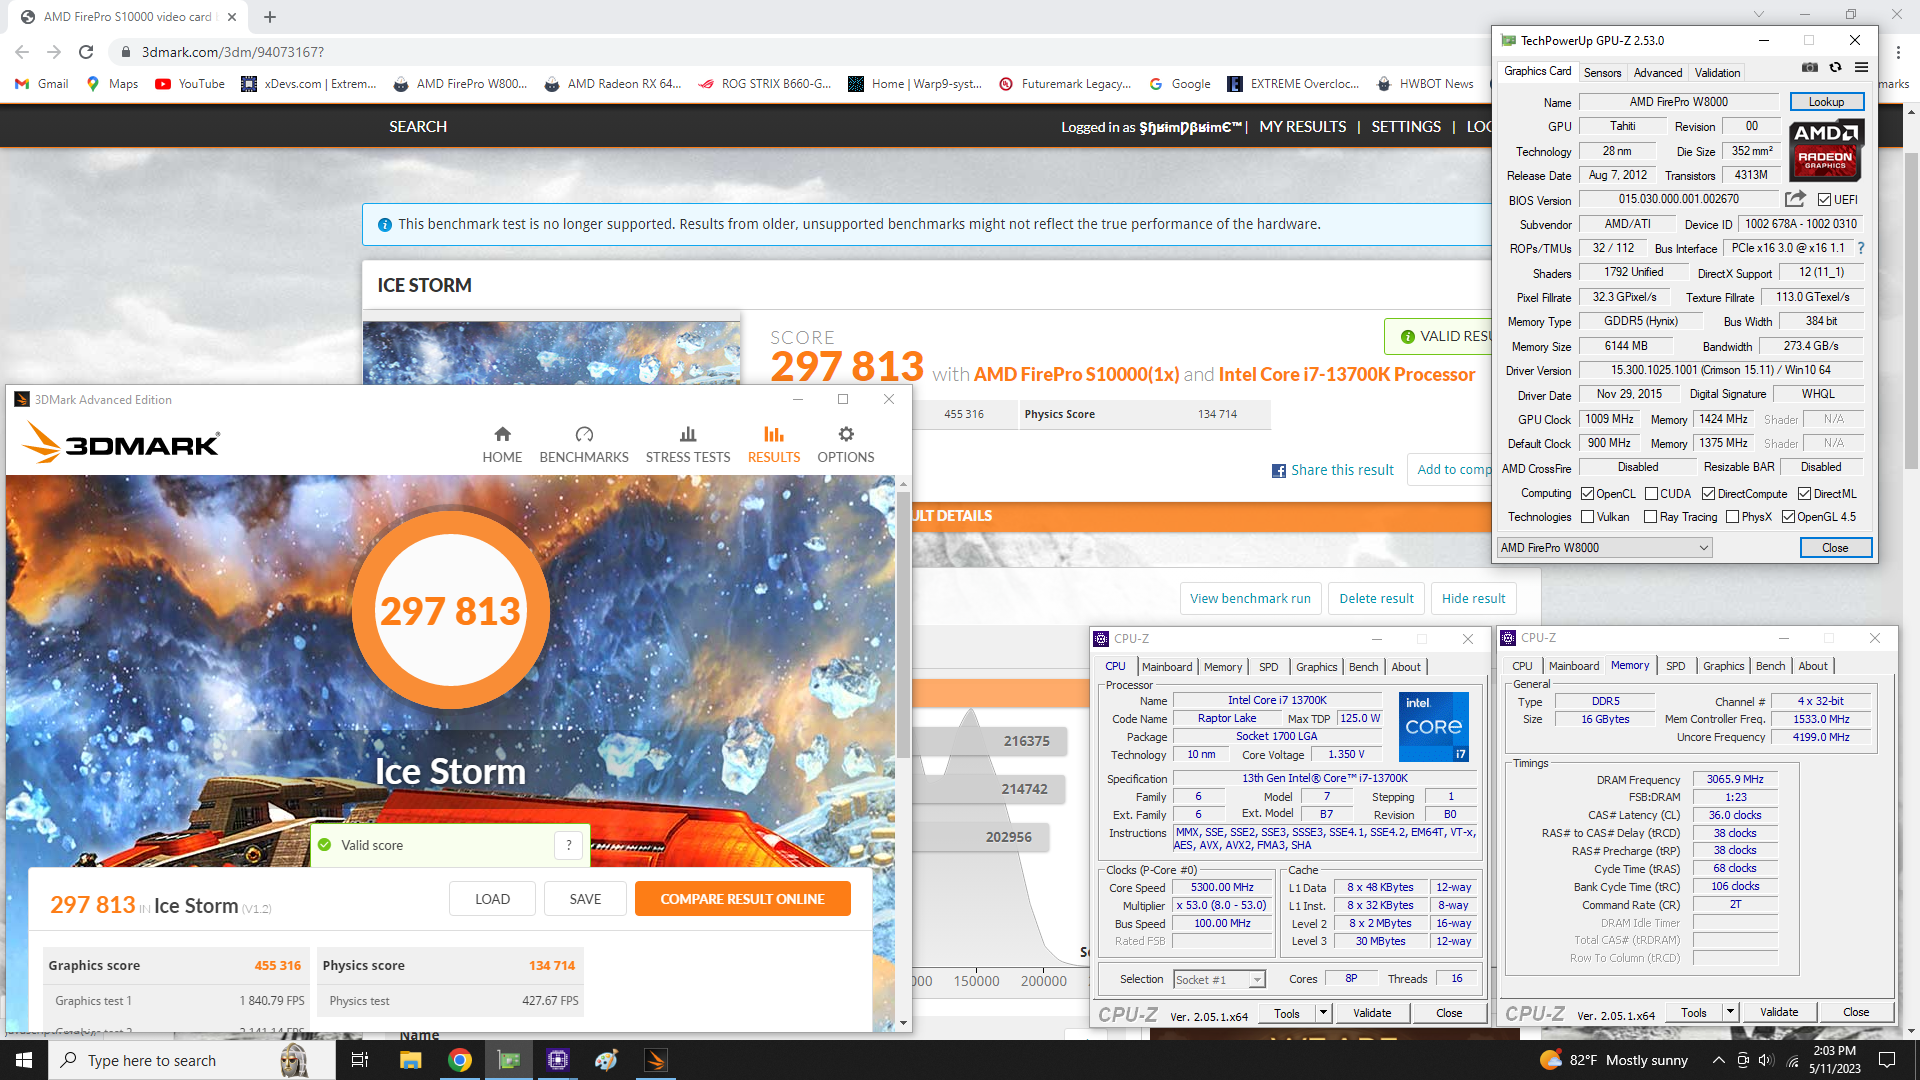1920x1080 pixels.
Task: Toggle CUDA checkbox
Action: pyautogui.click(x=1651, y=494)
